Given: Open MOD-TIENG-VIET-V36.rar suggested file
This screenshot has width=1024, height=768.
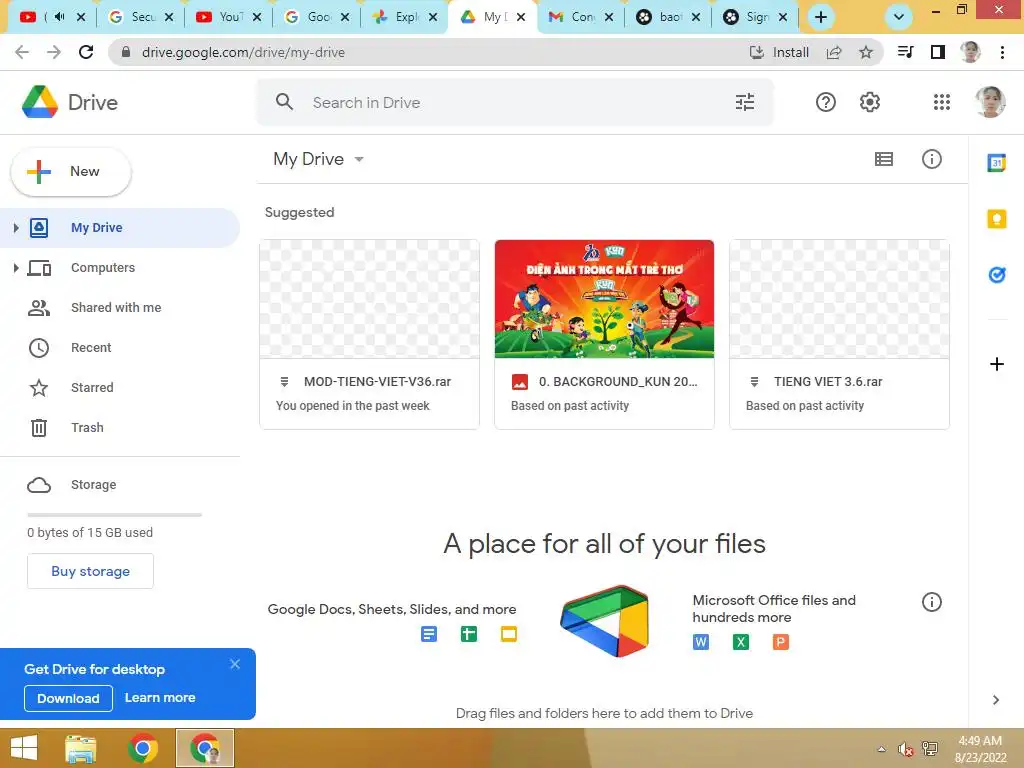Looking at the screenshot, I should click(x=369, y=334).
